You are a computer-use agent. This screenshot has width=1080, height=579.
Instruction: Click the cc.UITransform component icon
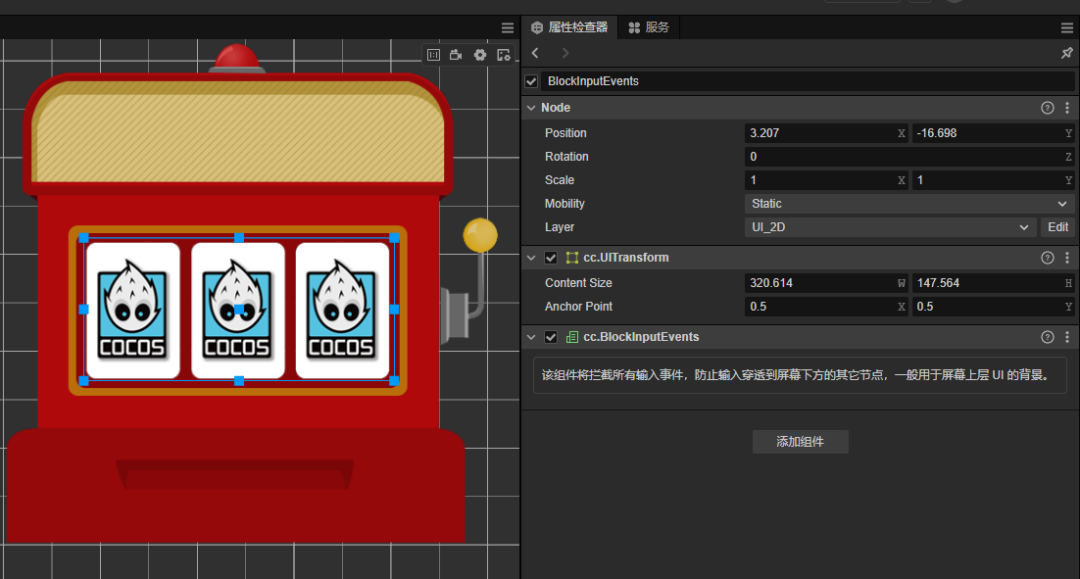point(572,257)
